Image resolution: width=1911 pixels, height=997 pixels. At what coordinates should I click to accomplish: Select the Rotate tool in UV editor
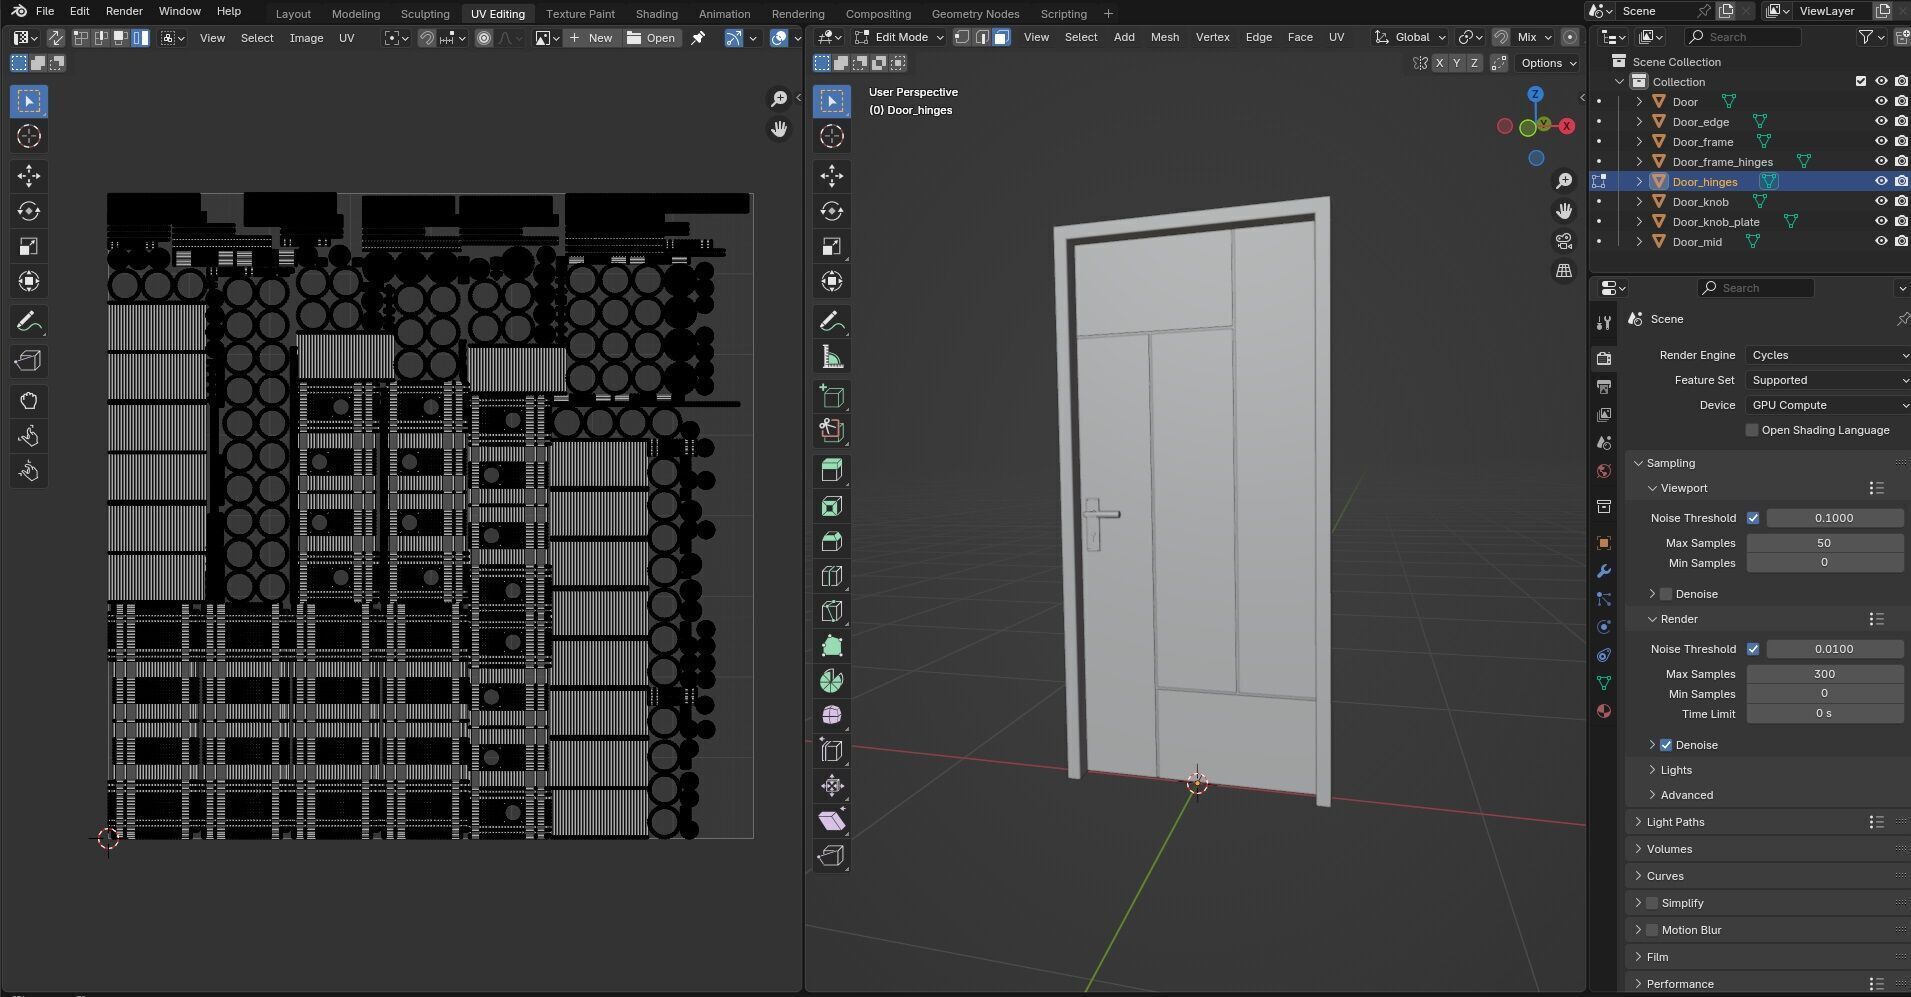pos(29,211)
